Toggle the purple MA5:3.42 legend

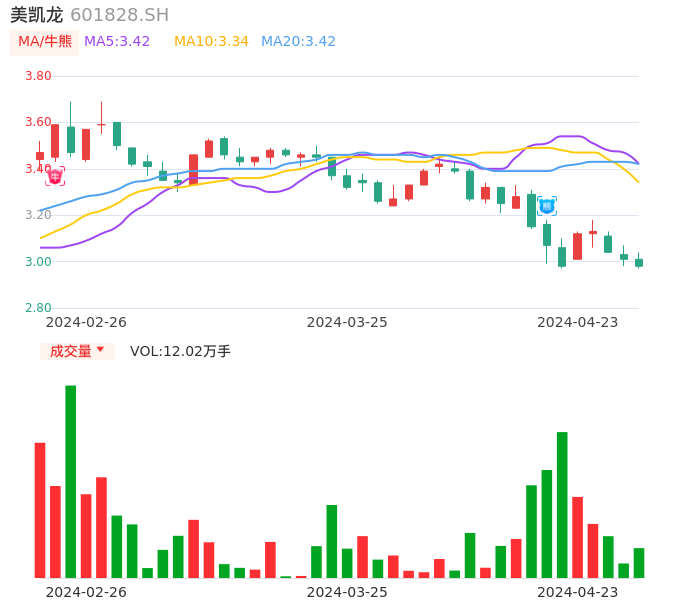[117, 42]
